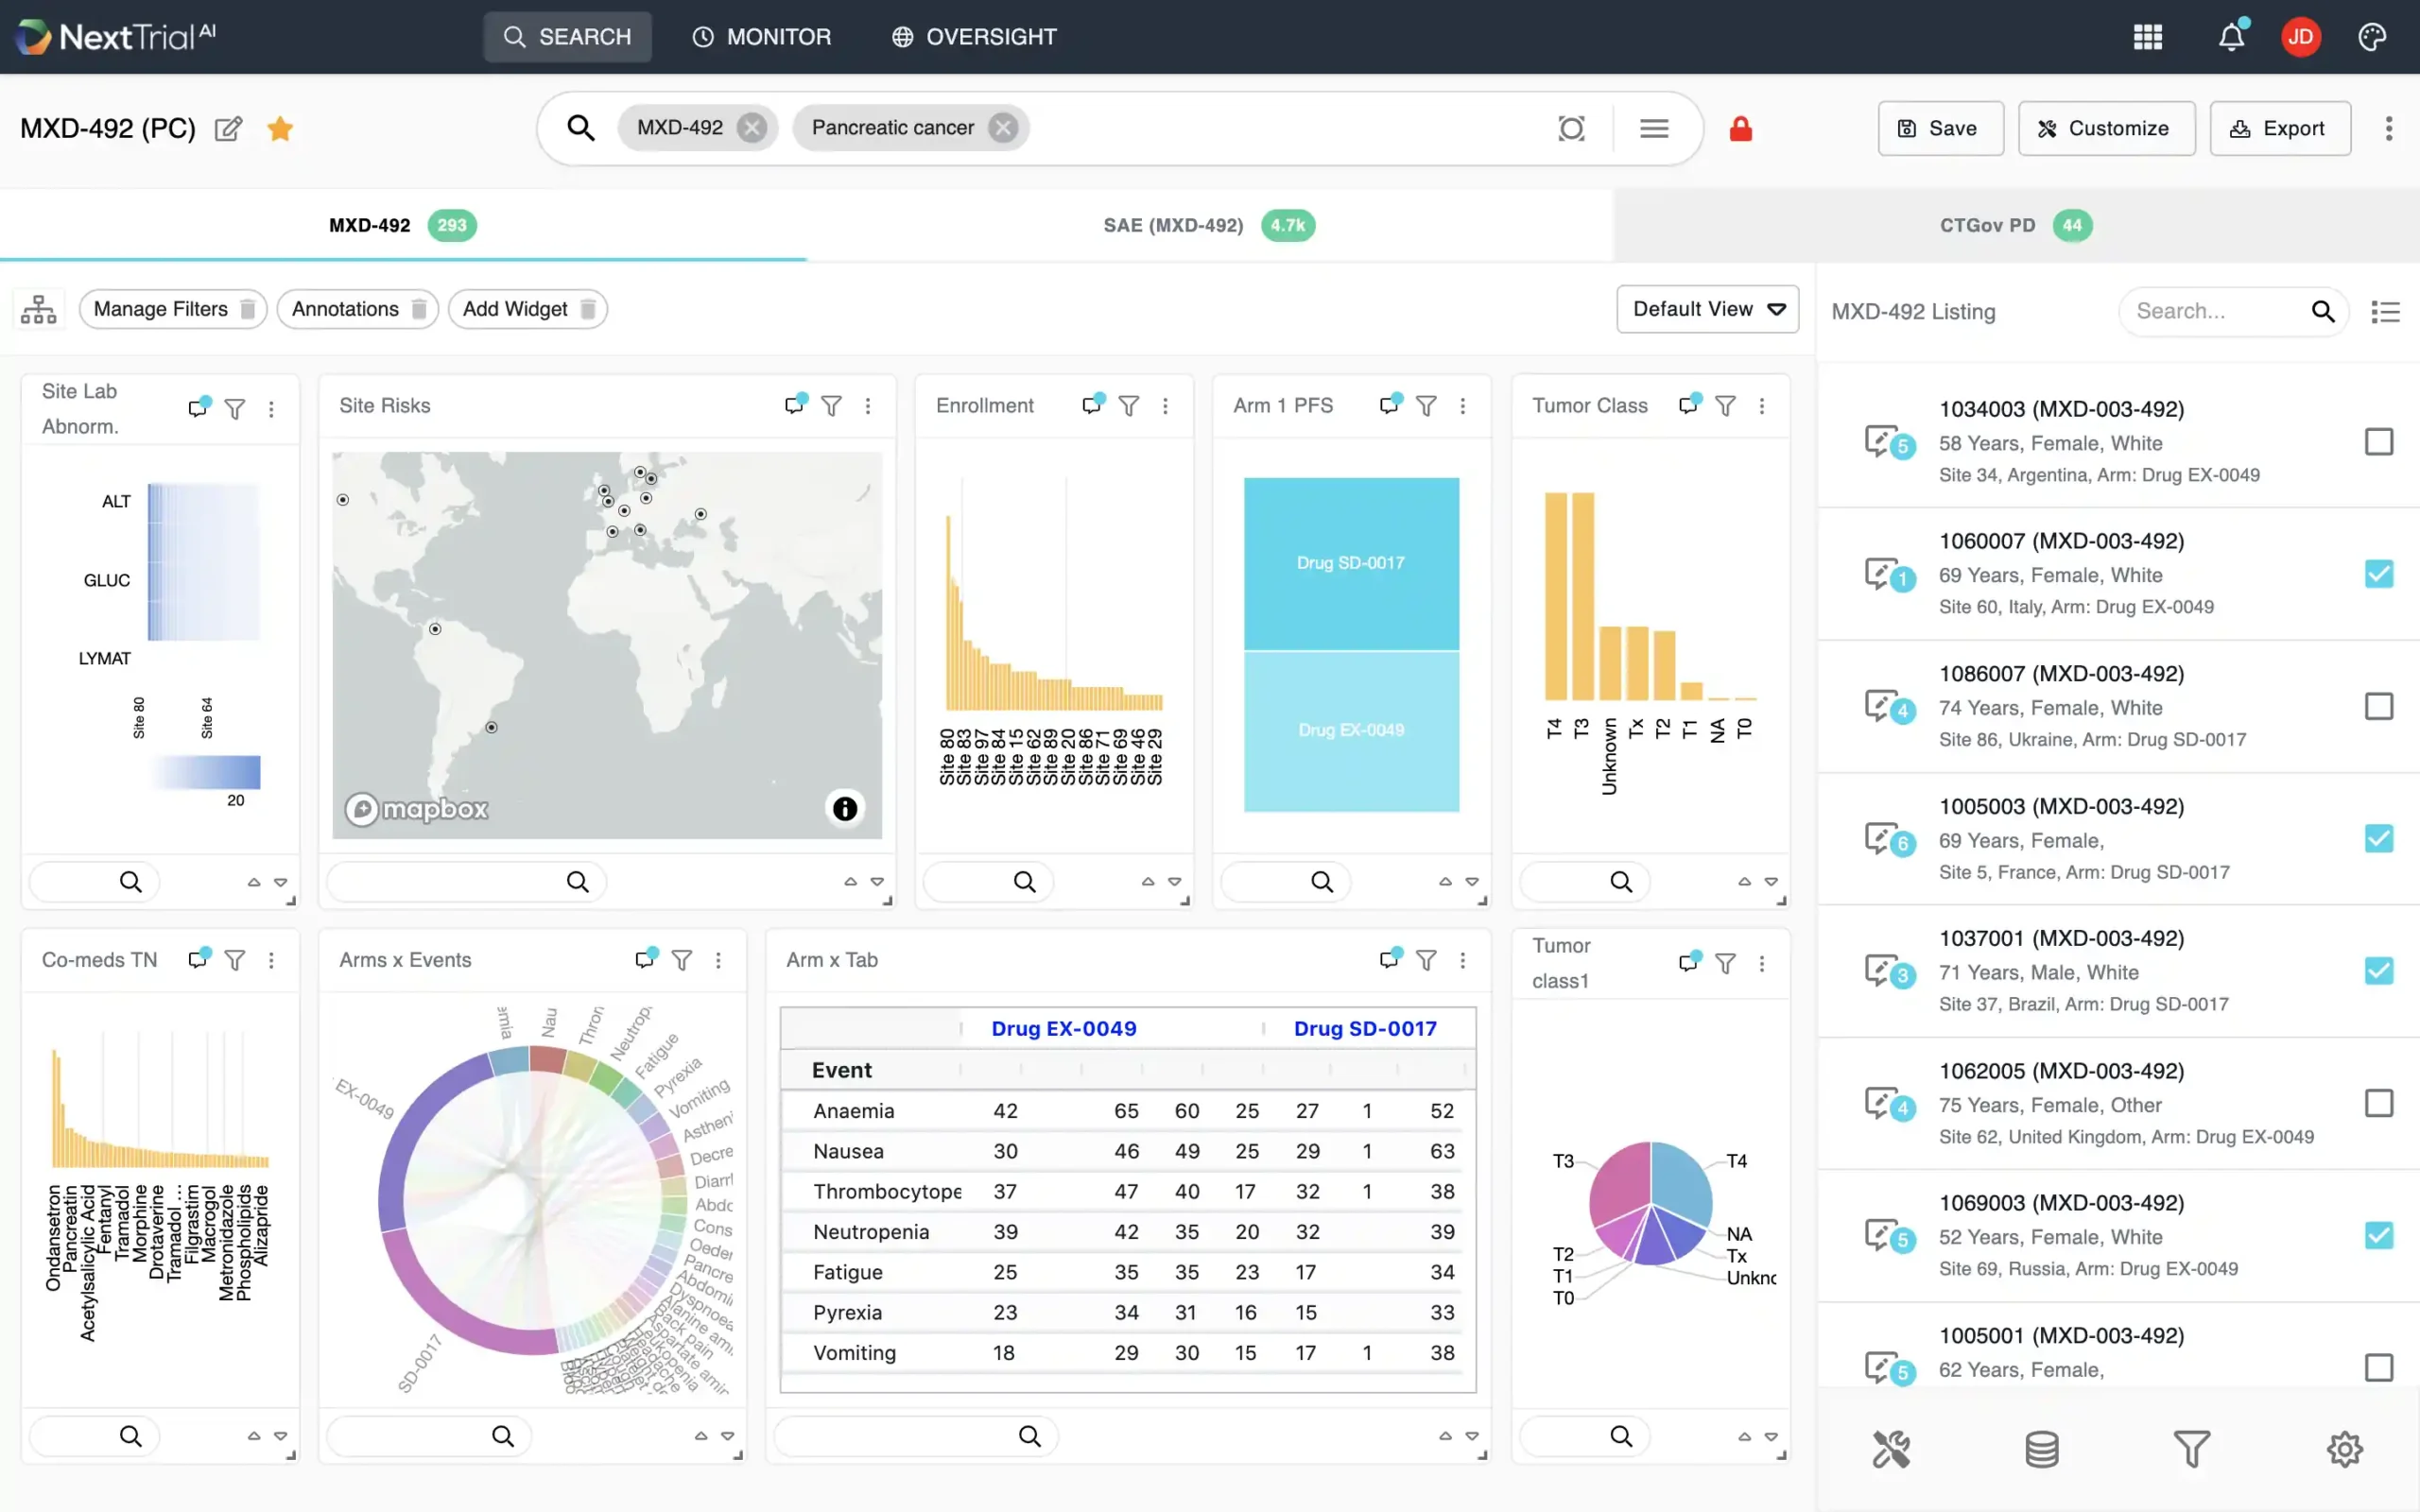The width and height of the screenshot is (2420, 1512).
Task: Click the Drug SD-0017 block in Arm 1 PFS
Action: (1350, 564)
